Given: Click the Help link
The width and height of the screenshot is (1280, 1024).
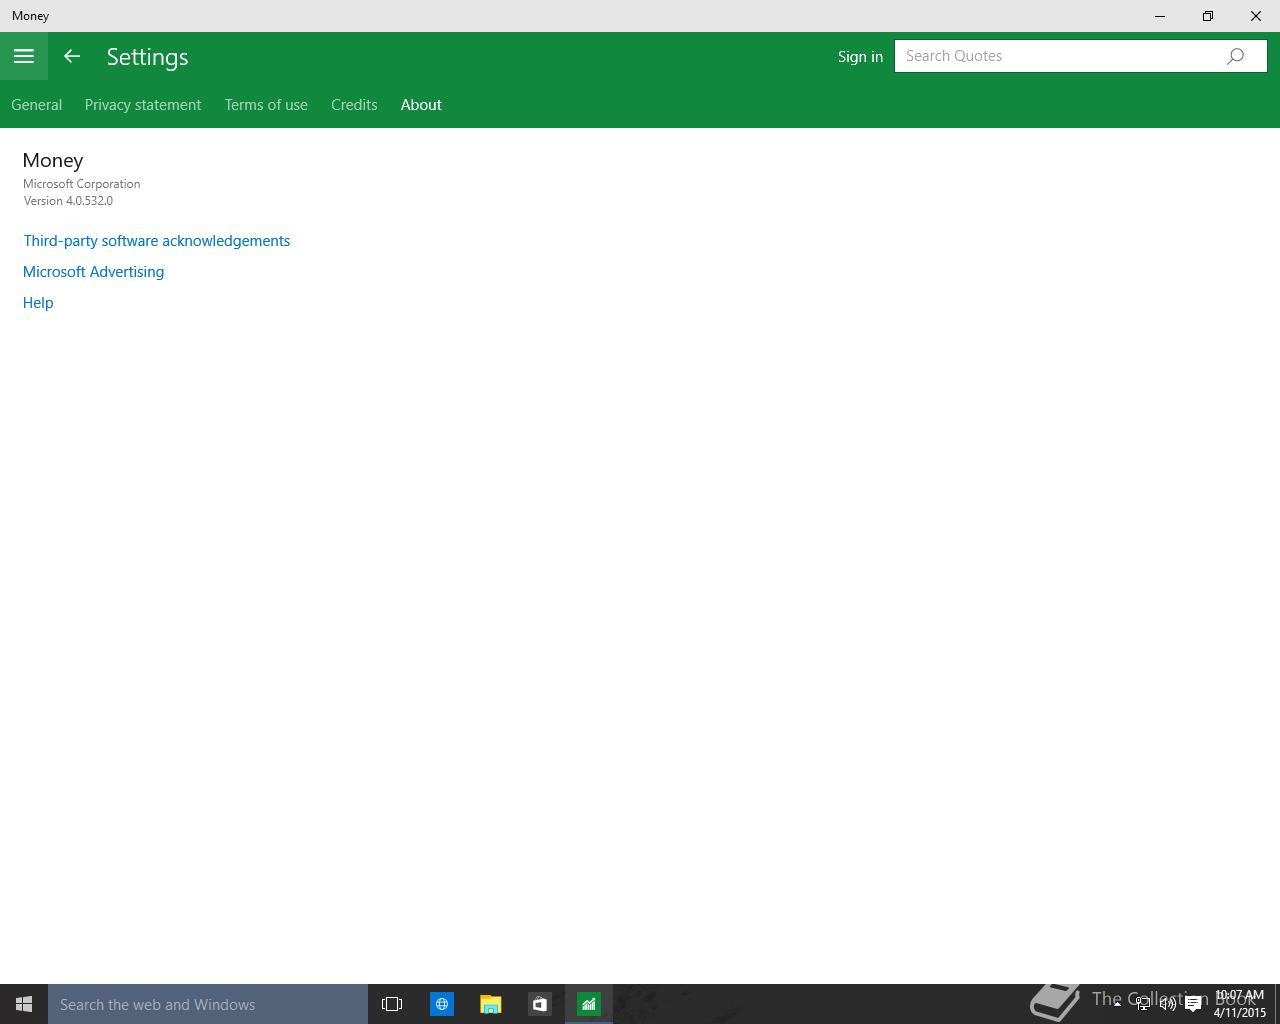Looking at the screenshot, I should (38, 303).
